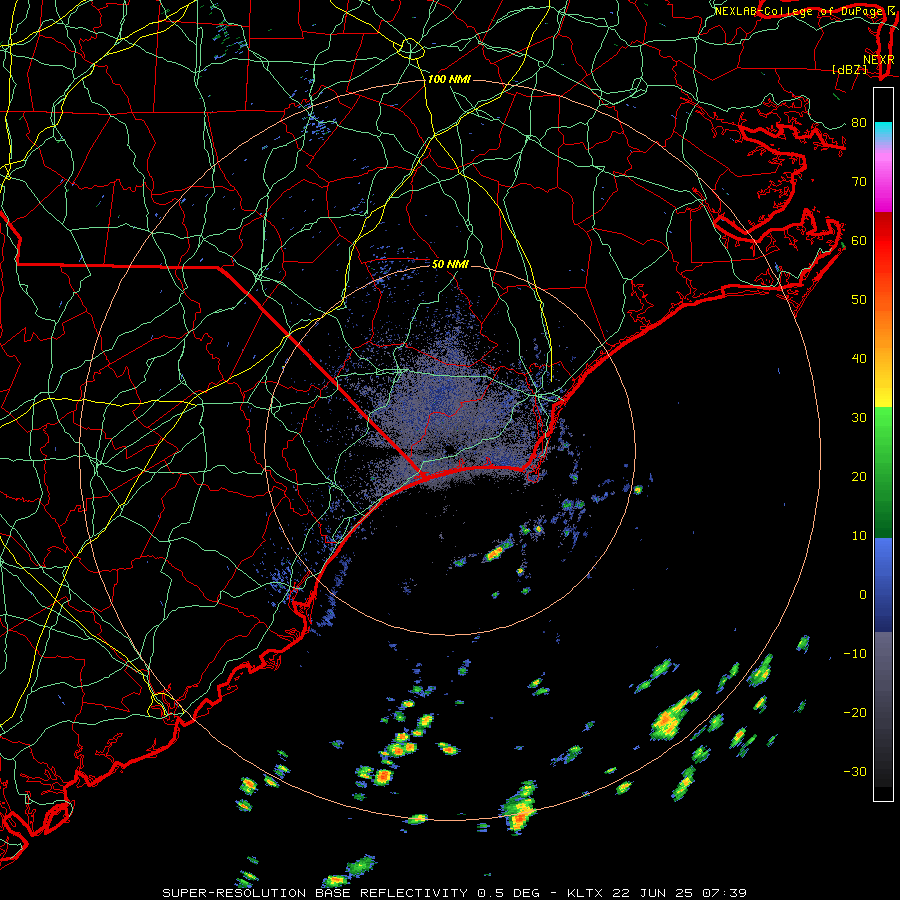
Task: Click the 30 value on dBZ scale
Action: pos(859,418)
